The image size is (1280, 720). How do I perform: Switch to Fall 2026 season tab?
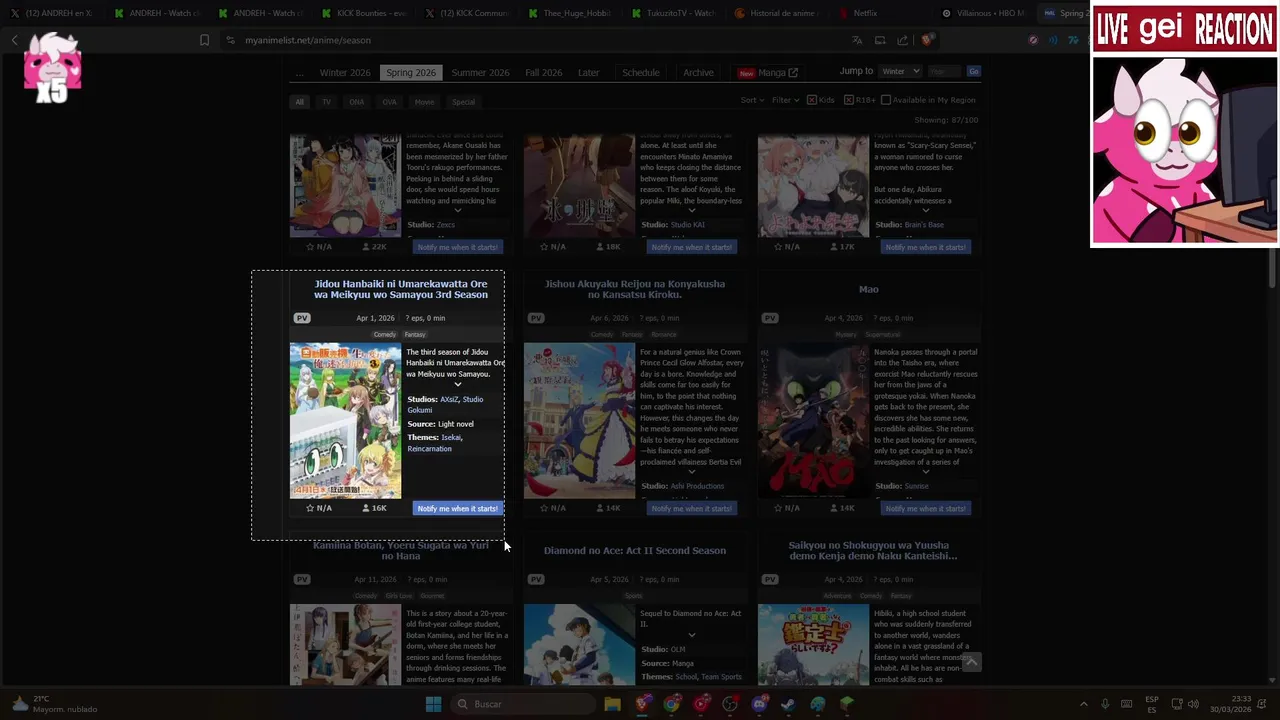coord(545,73)
